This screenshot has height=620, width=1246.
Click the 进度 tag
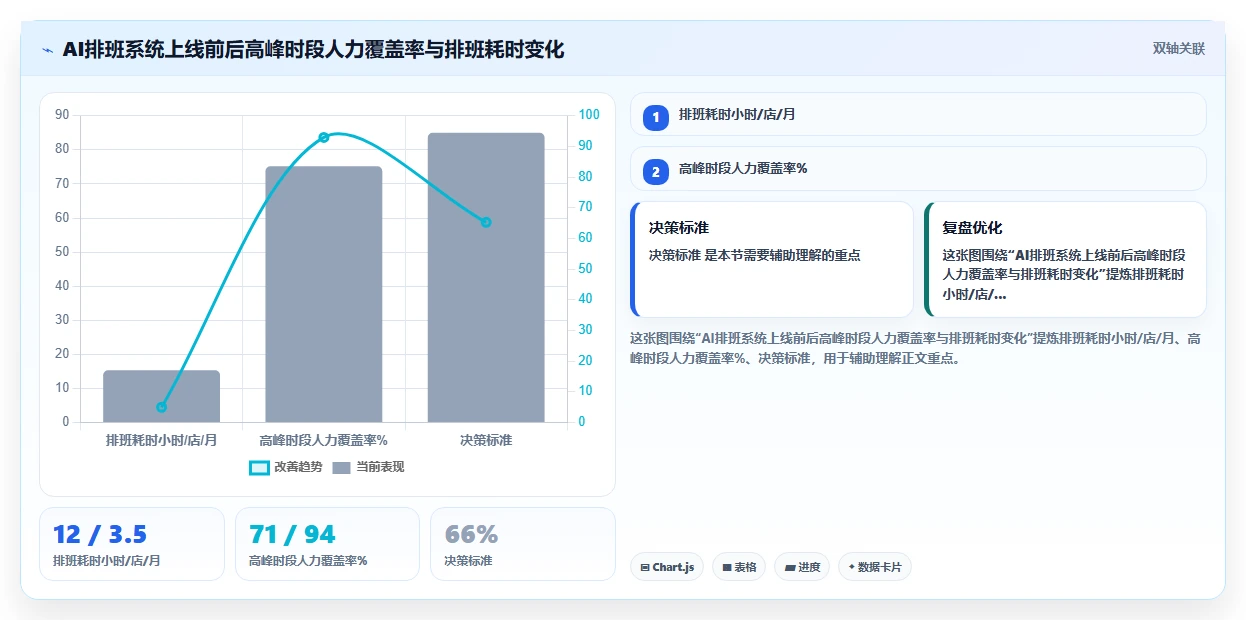(802, 567)
